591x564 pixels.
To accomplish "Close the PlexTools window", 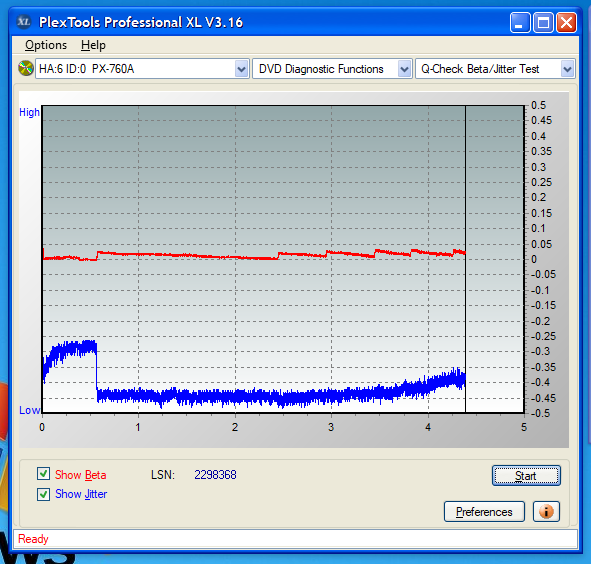I will 567,23.
